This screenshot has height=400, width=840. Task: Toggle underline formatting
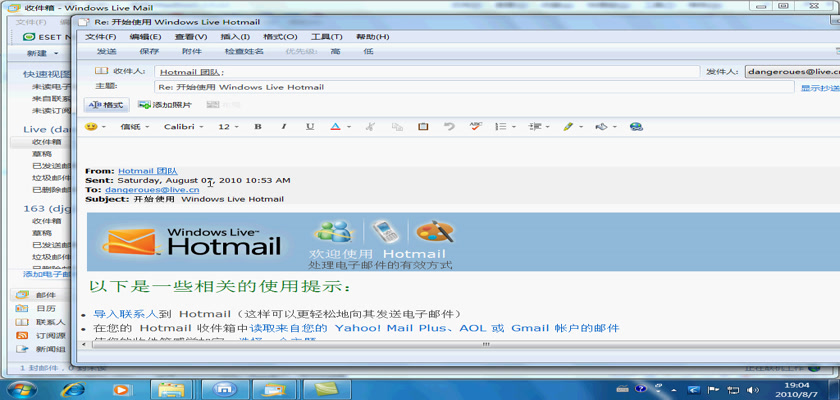(x=310, y=127)
